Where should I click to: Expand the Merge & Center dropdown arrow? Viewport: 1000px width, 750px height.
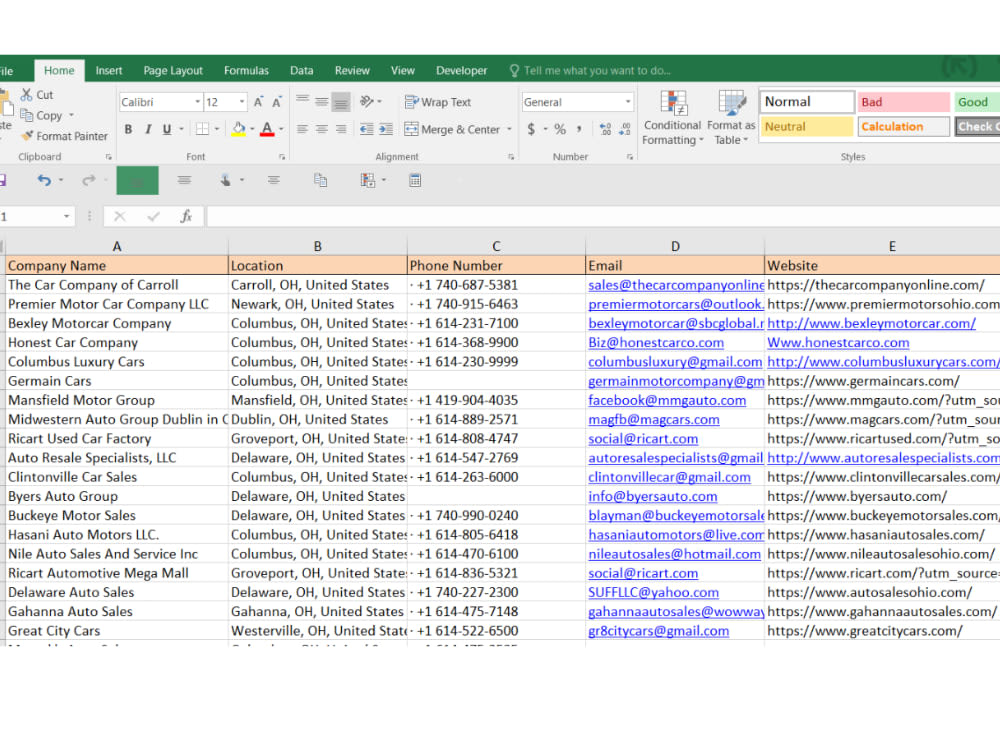(509, 129)
